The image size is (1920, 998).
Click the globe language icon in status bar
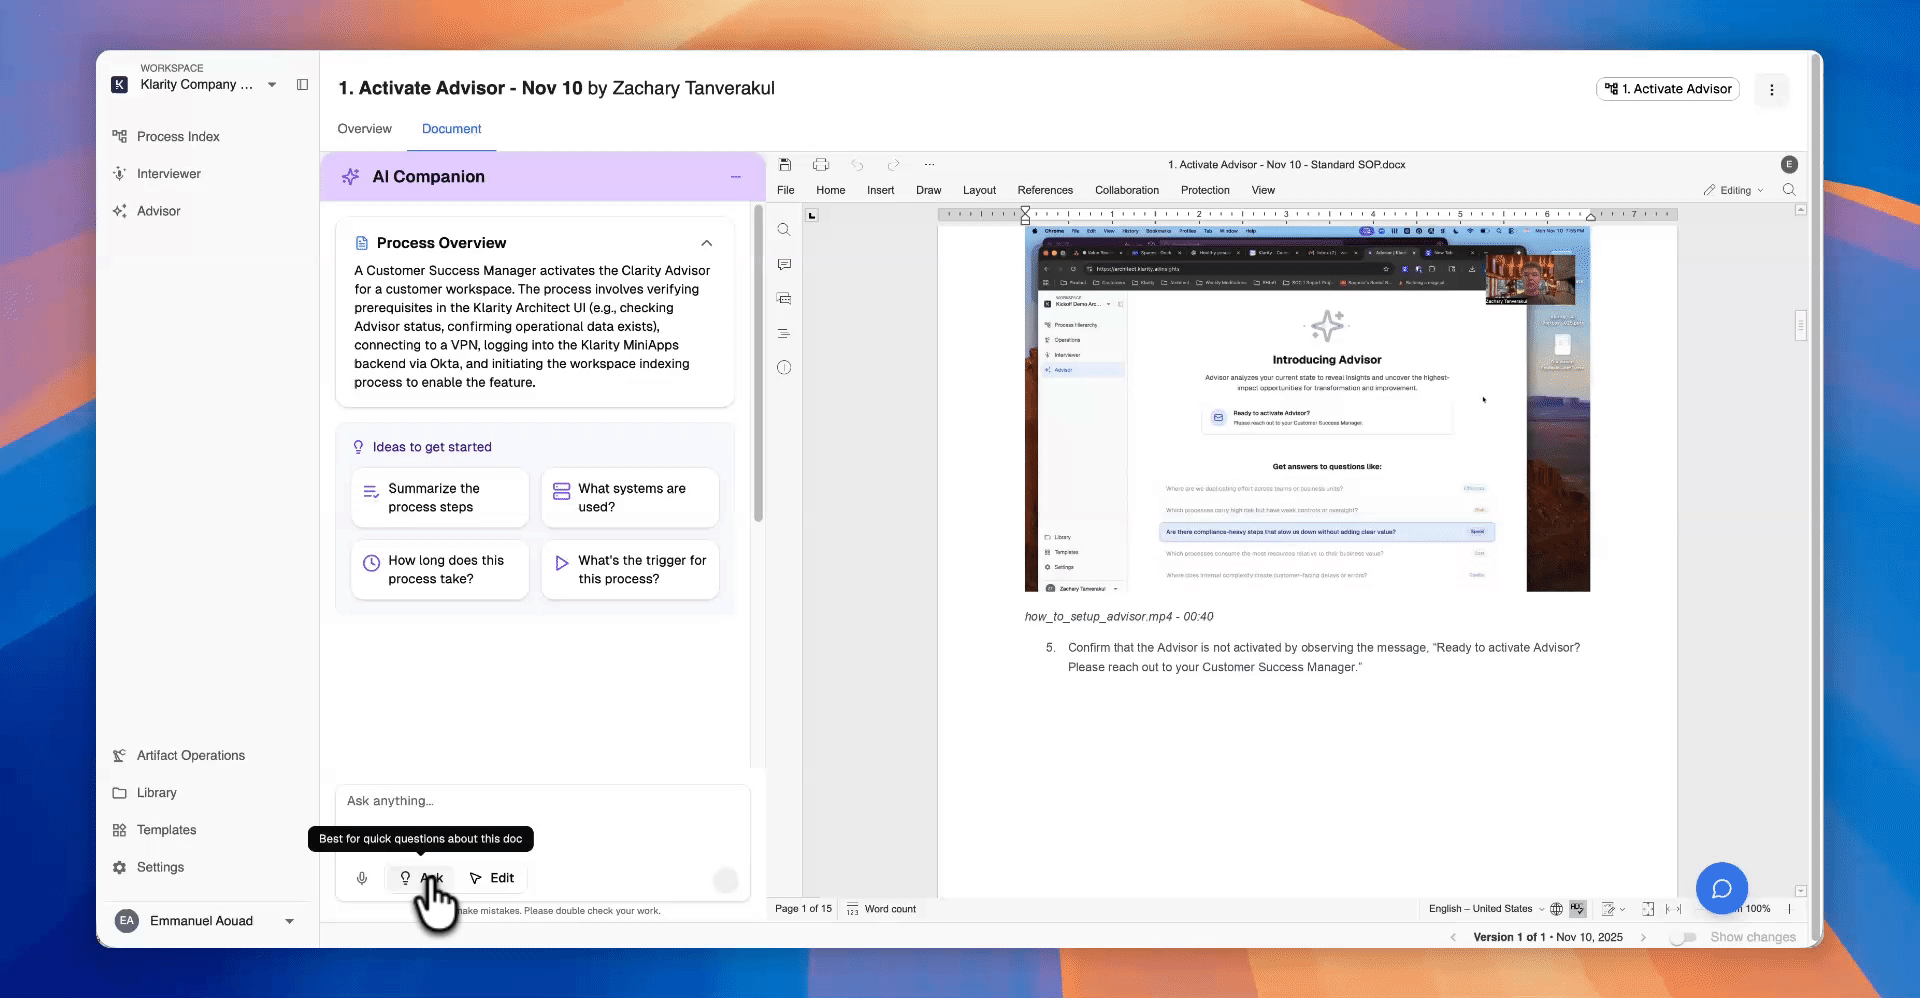[x=1556, y=909]
